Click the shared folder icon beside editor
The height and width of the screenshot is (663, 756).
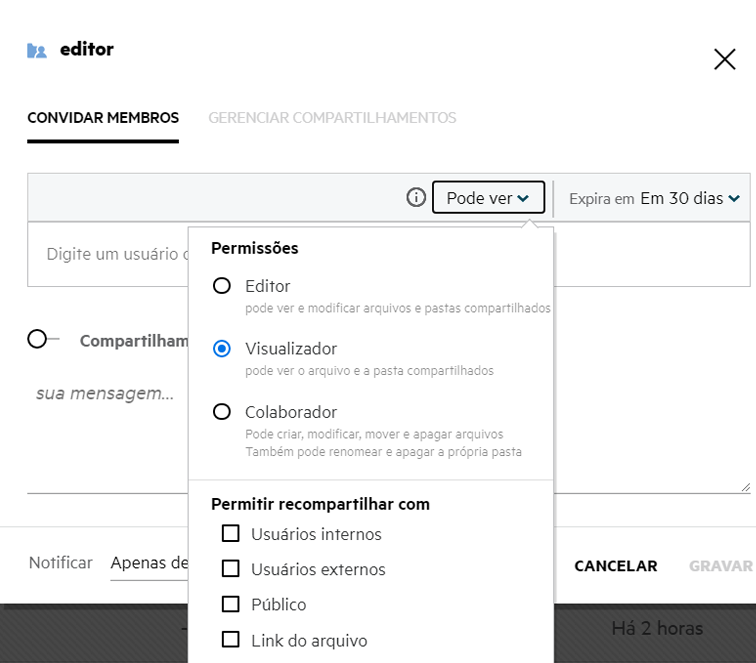[x=37, y=50]
